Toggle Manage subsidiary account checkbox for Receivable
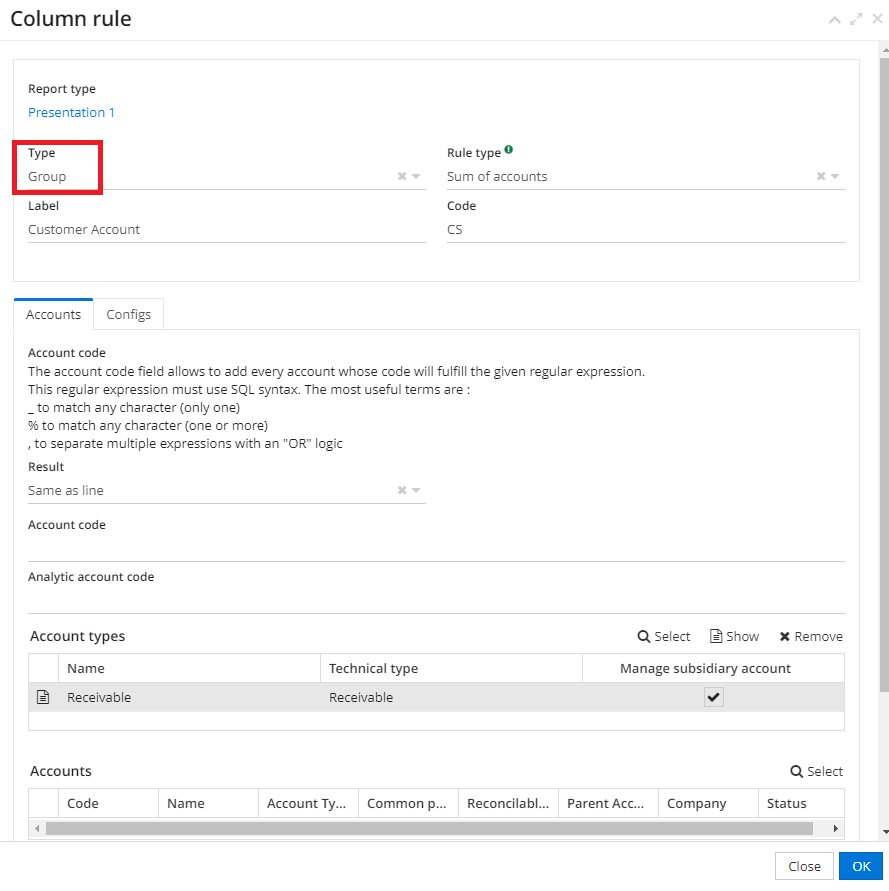 (713, 697)
